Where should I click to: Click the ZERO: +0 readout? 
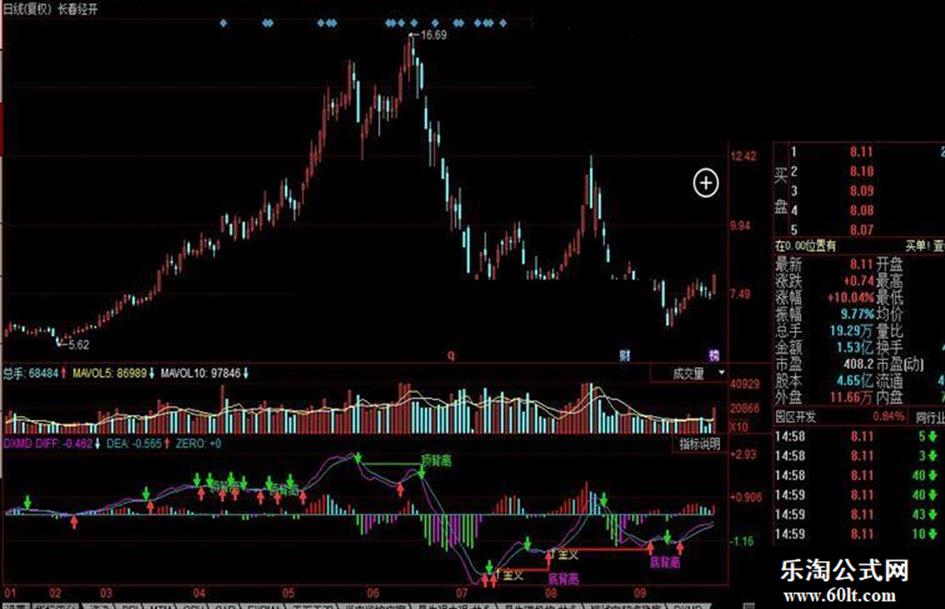pyautogui.click(x=198, y=444)
